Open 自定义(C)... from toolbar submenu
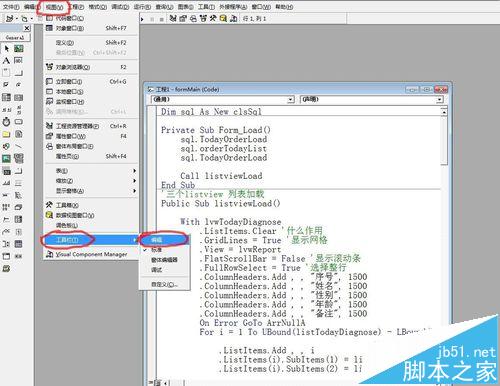 [x=165, y=284]
